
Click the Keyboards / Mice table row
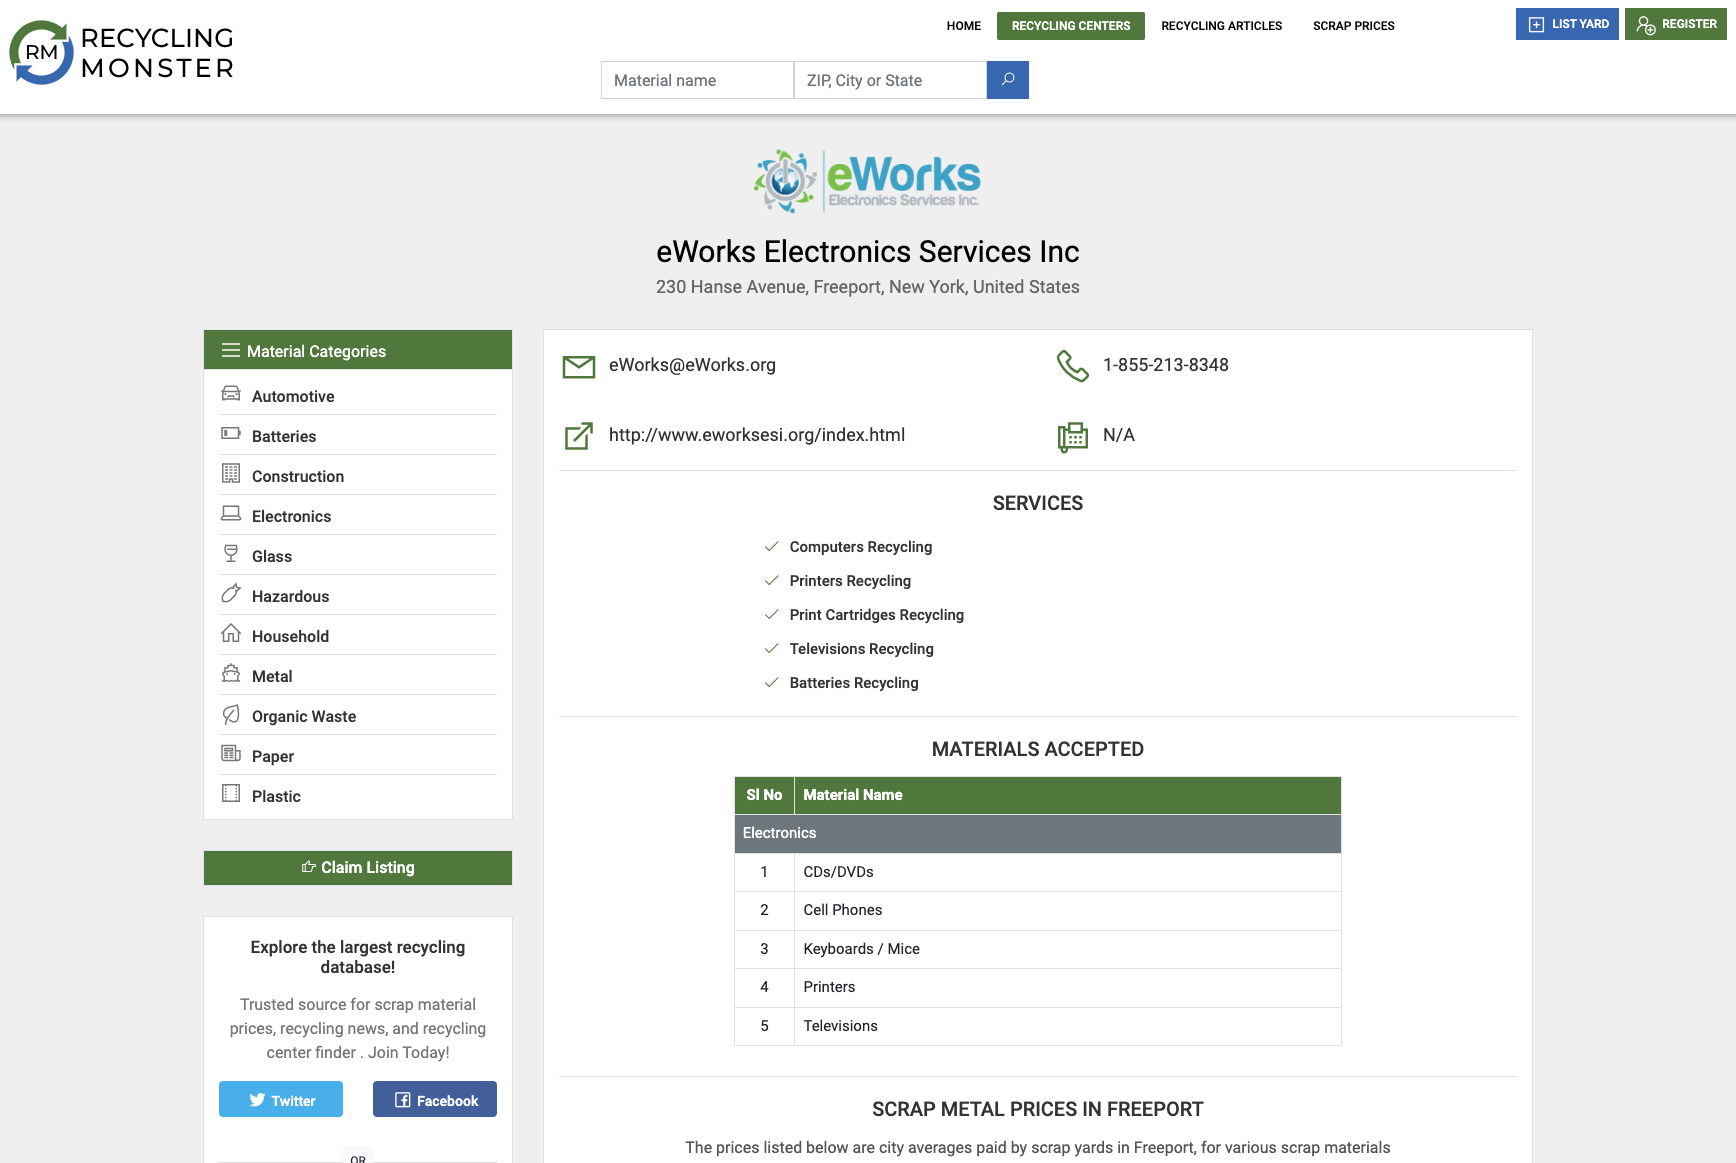[x=1038, y=949]
